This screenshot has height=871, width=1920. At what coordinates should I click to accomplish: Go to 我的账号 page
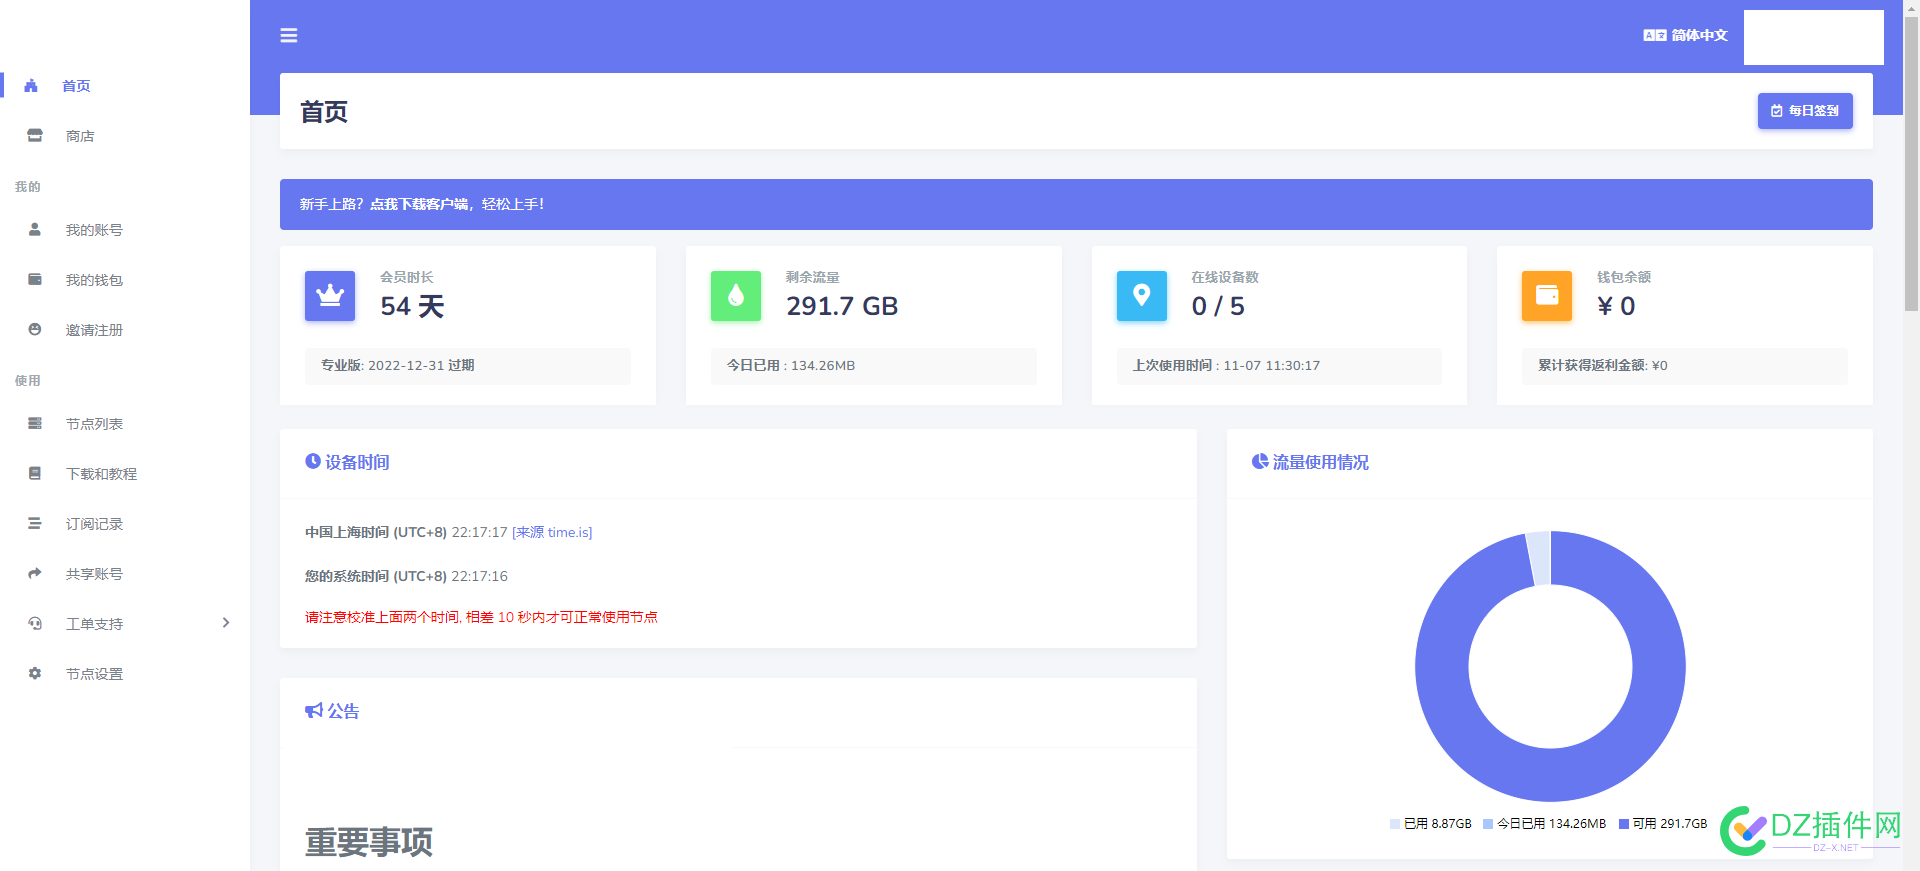click(94, 230)
